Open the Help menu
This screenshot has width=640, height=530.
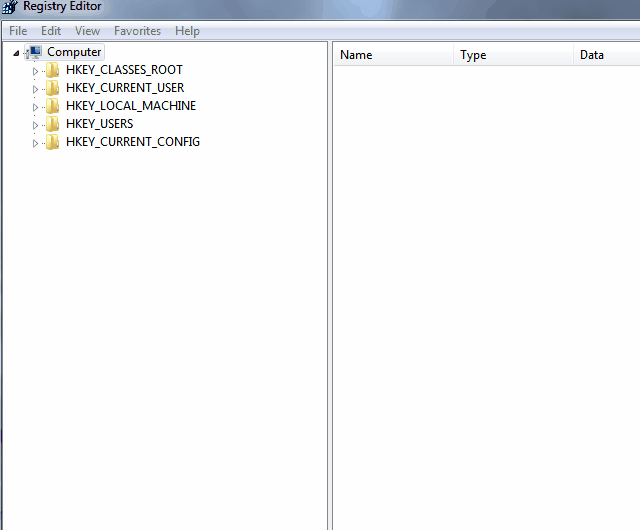(187, 31)
